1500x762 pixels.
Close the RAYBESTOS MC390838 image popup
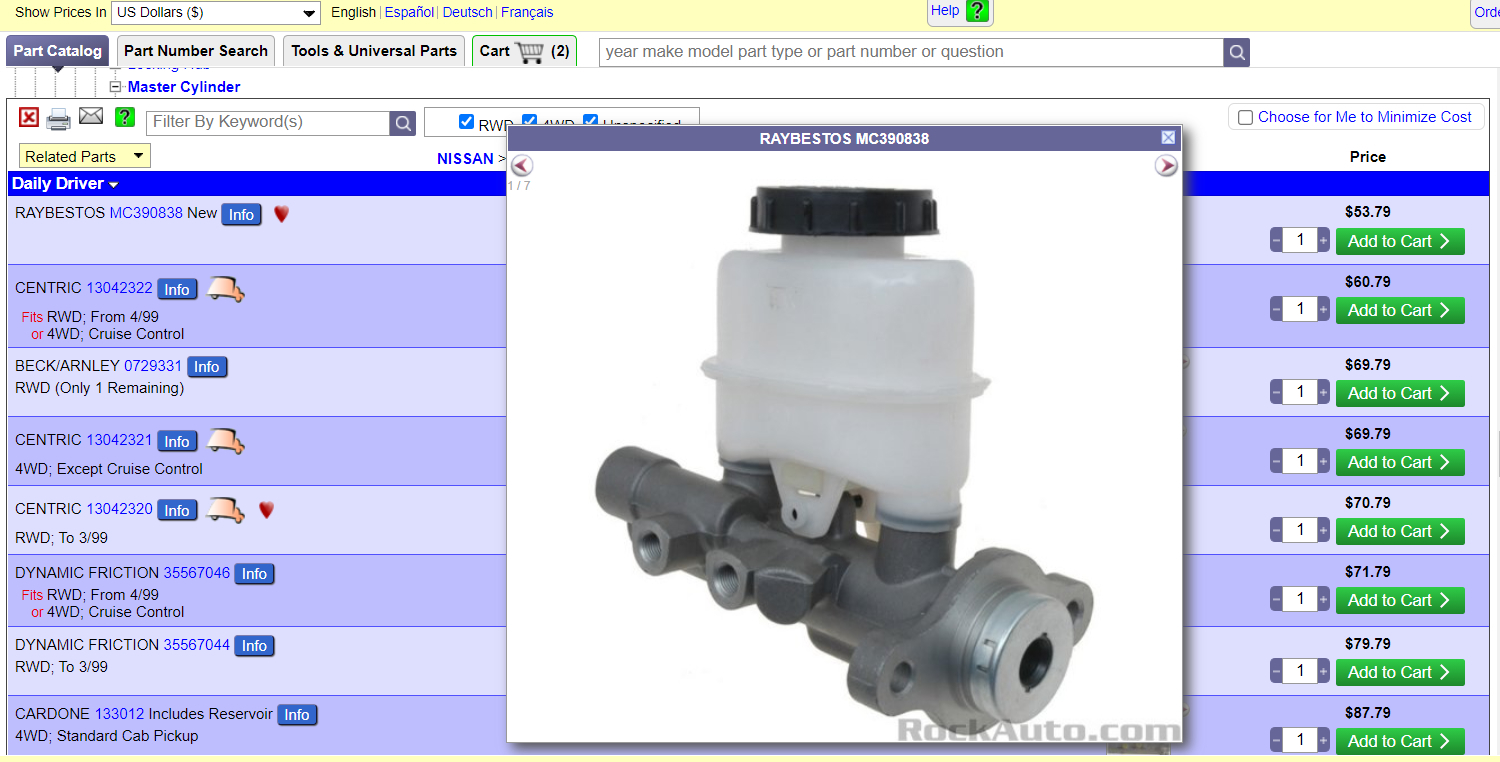tap(1168, 138)
